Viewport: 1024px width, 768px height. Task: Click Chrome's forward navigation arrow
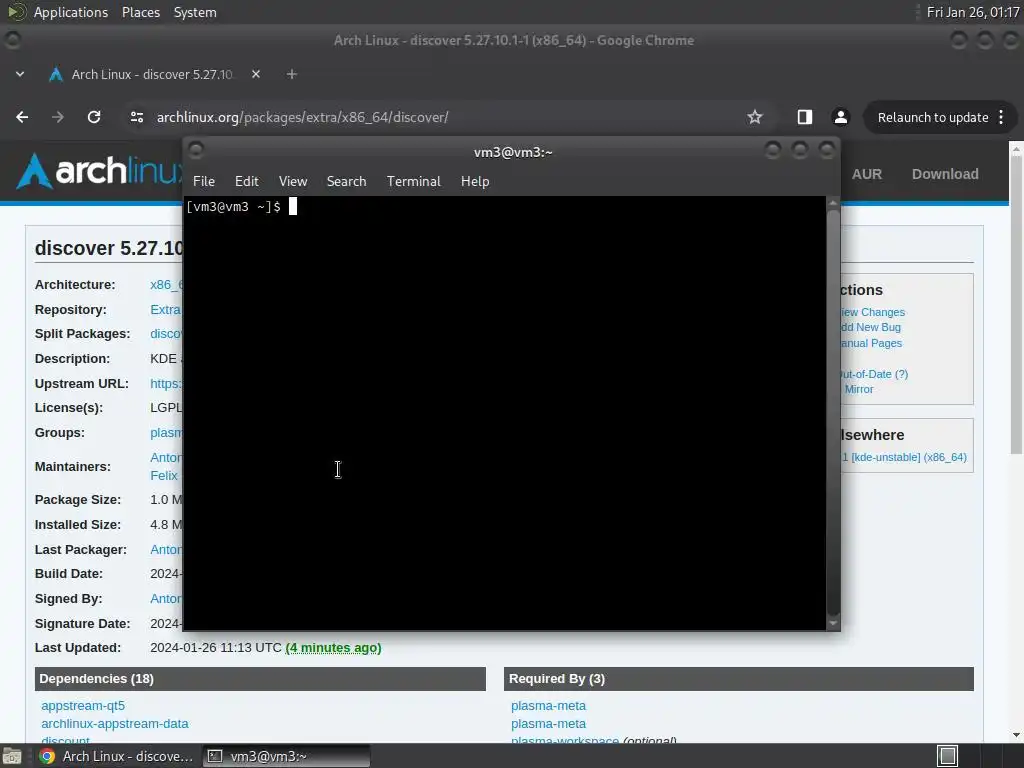coord(57,117)
